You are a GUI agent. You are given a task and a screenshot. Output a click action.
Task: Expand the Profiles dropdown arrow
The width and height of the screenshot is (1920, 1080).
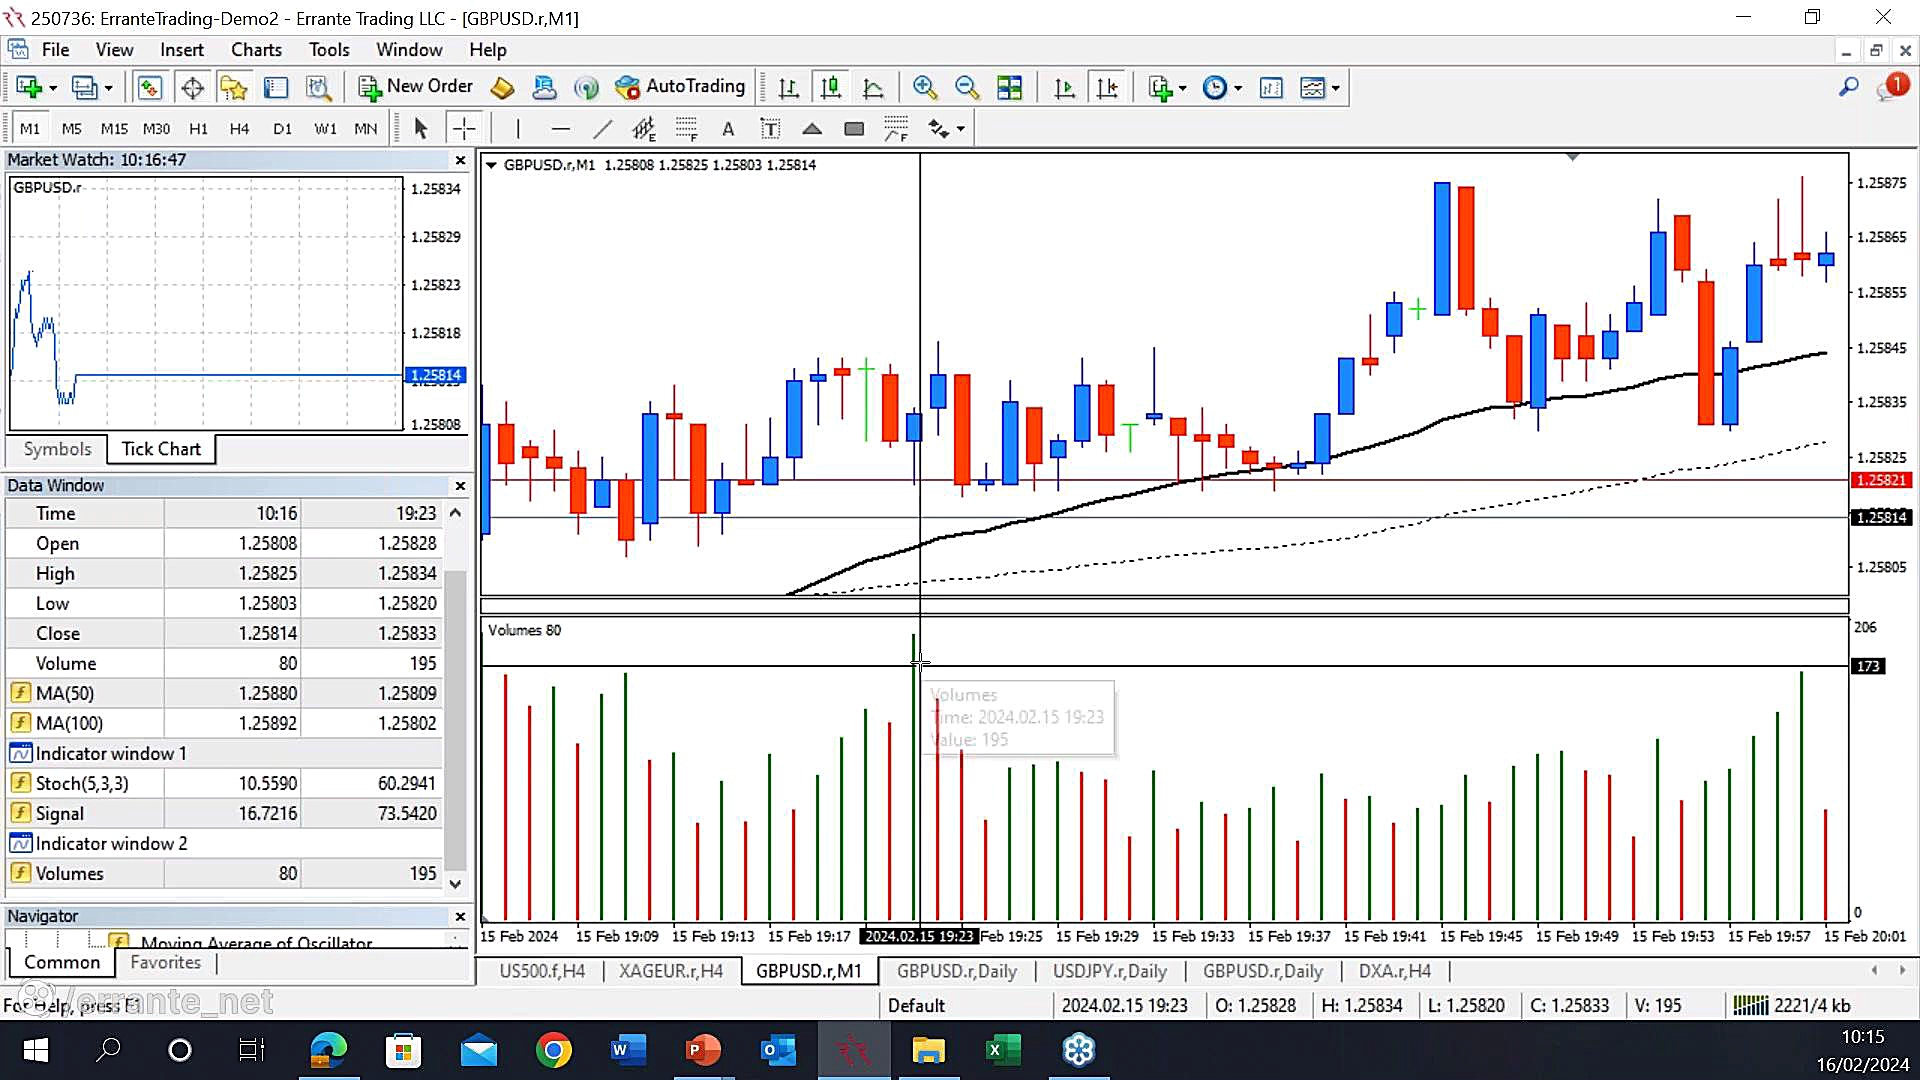coord(109,89)
